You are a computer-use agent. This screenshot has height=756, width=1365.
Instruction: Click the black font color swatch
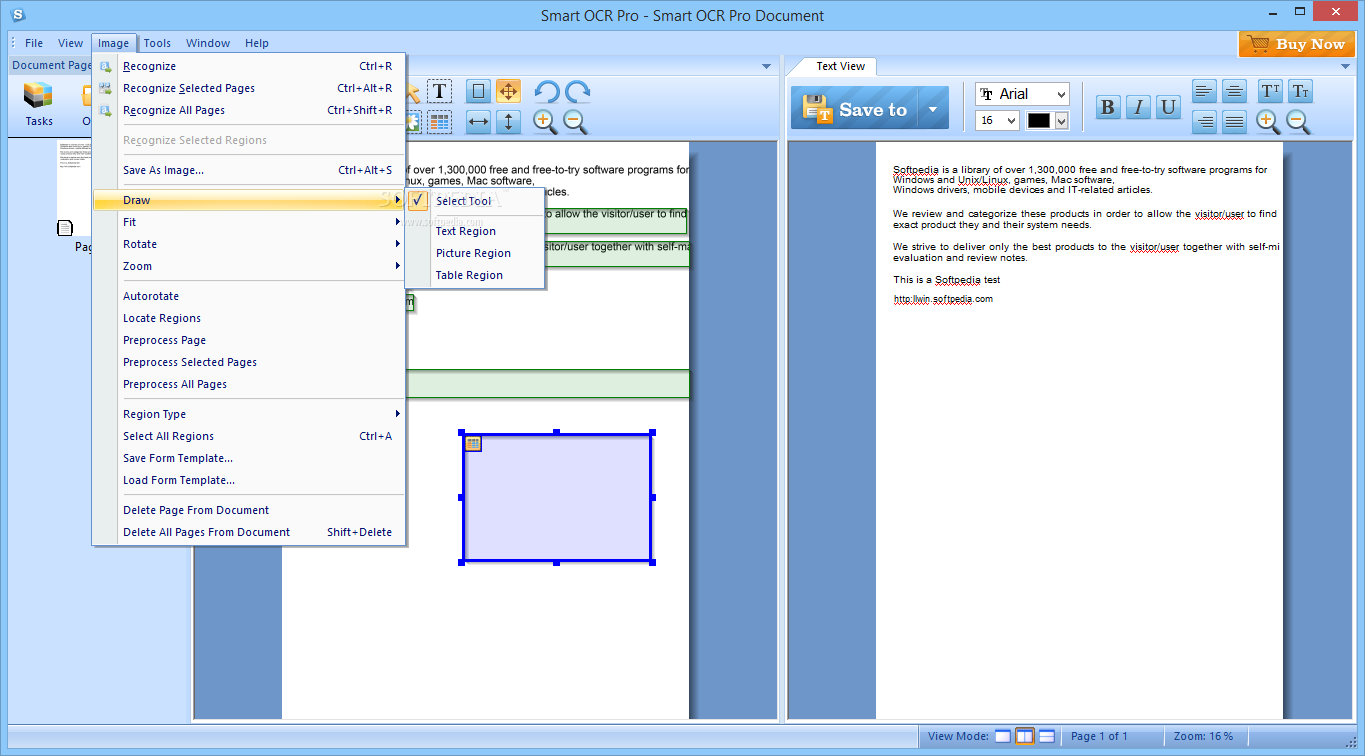coord(1039,121)
